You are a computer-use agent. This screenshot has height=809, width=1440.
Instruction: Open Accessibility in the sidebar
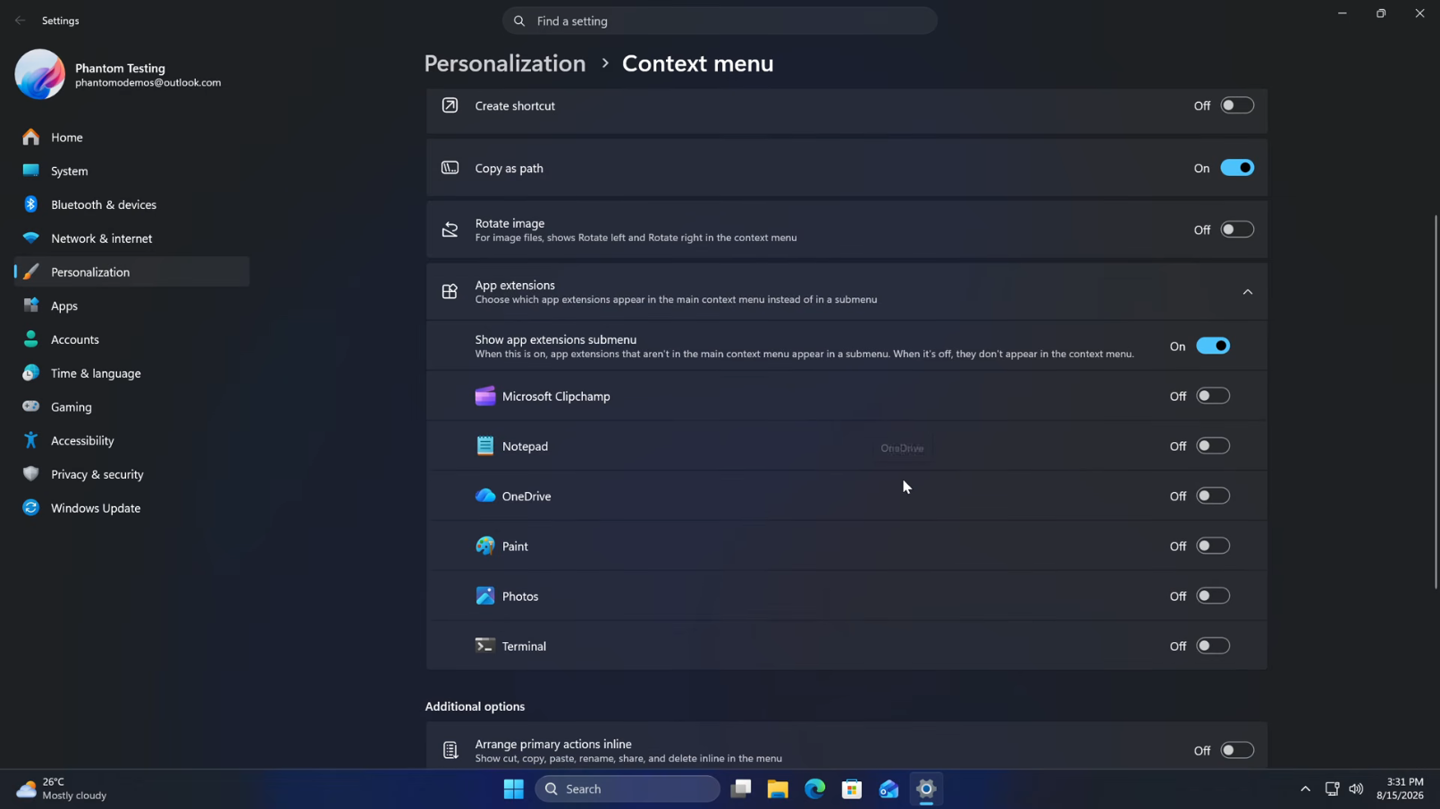[132, 441]
